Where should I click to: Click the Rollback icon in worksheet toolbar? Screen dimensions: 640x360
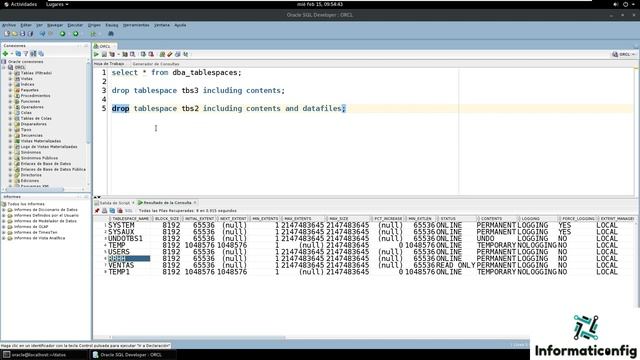coord(151,54)
